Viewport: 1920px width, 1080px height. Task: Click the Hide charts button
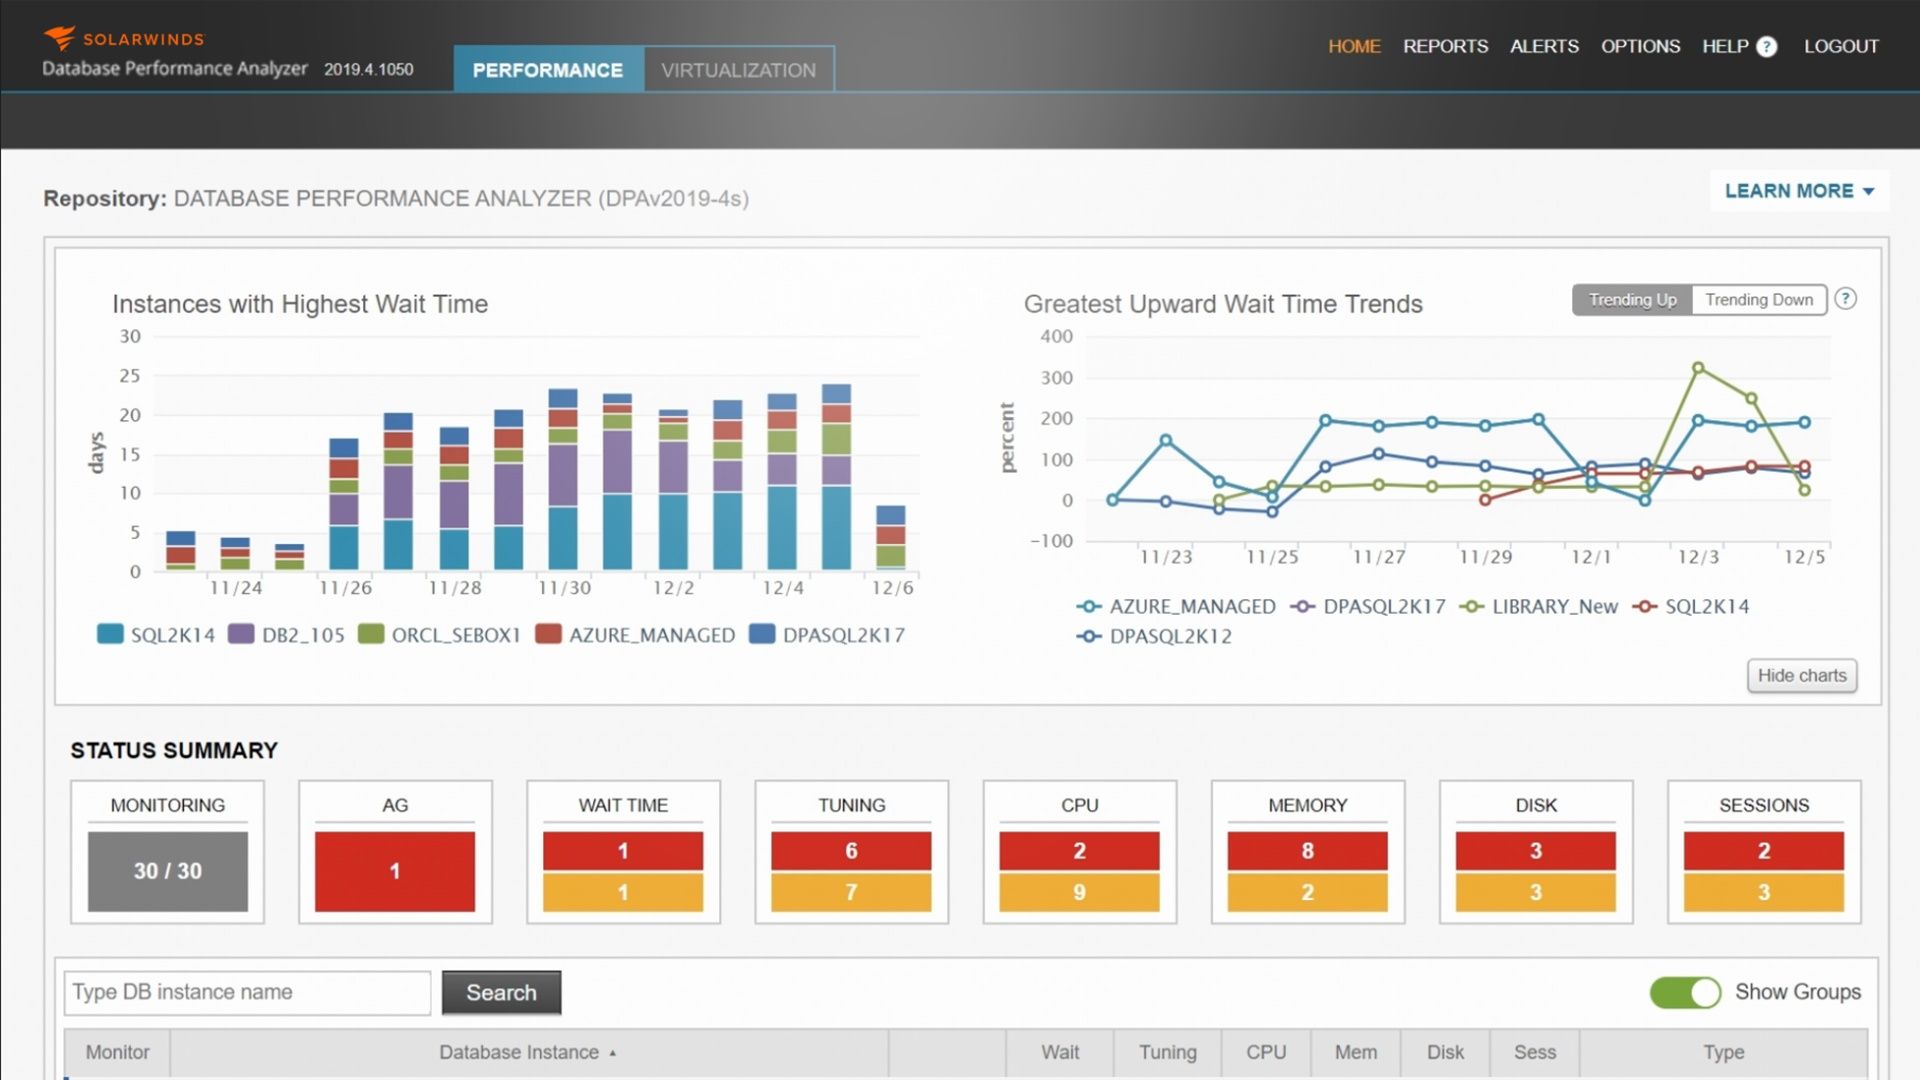pos(1801,675)
